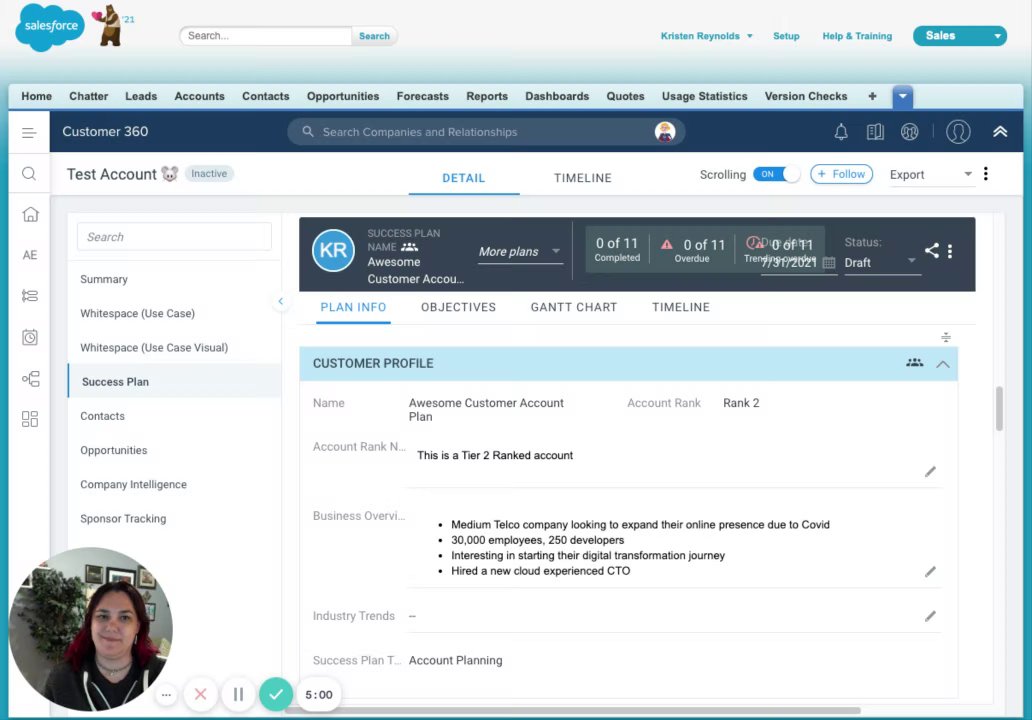The height and width of the screenshot is (720, 1032).
Task: Click the share icon in success plan header
Action: 931,251
